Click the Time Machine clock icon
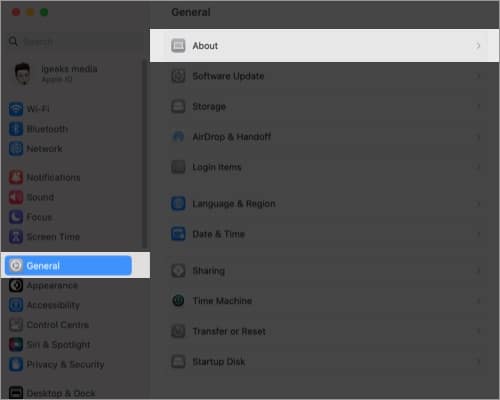The width and height of the screenshot is (500, 400). pyautogui.click(x=178, y=301)
